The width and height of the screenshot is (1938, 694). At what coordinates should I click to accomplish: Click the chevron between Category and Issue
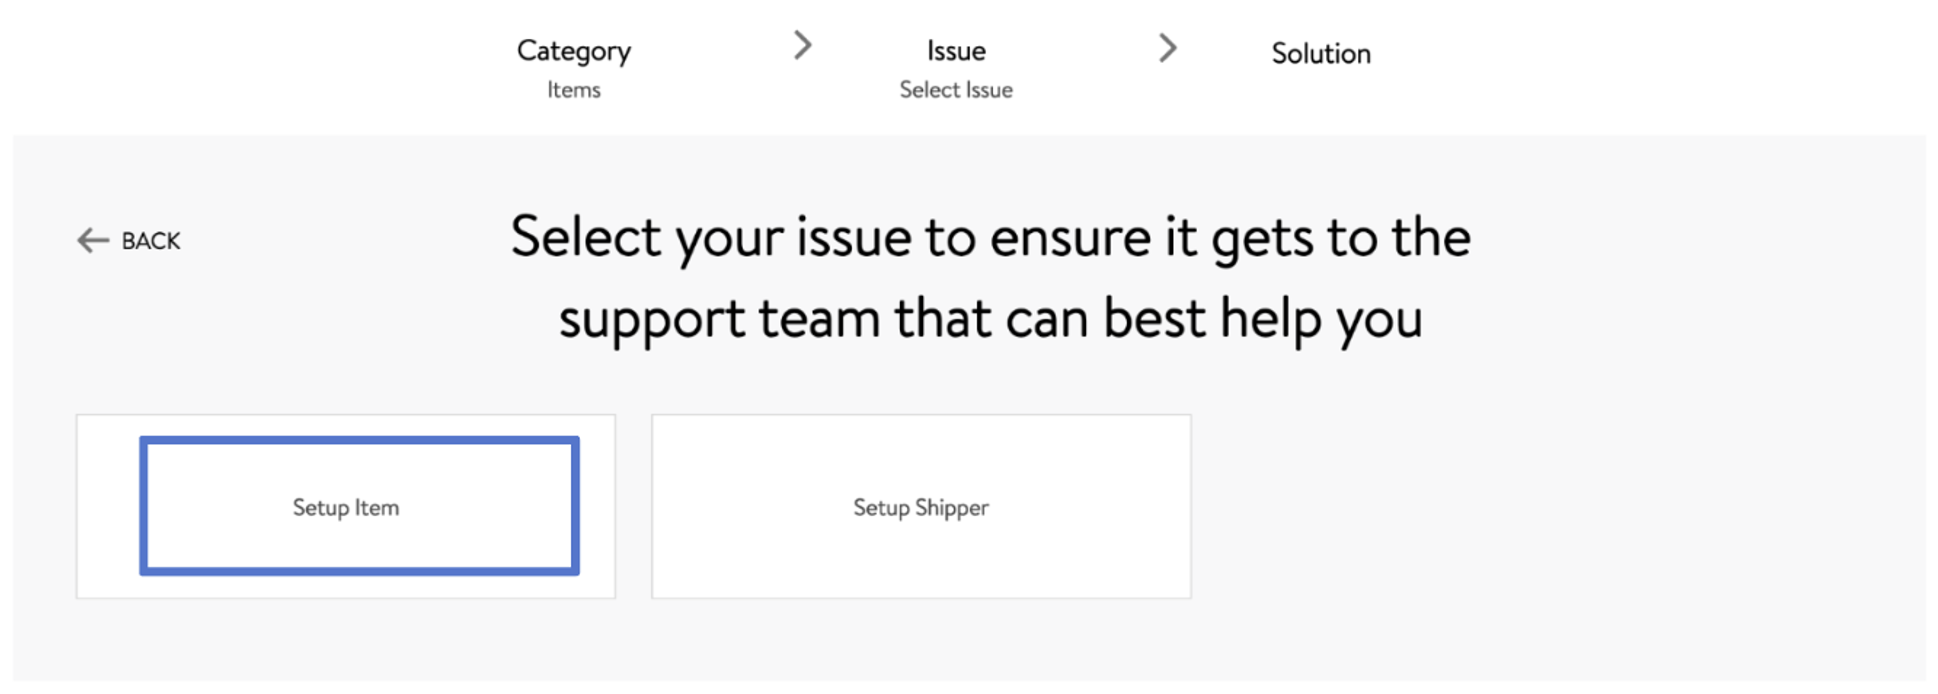pos(802,45)
